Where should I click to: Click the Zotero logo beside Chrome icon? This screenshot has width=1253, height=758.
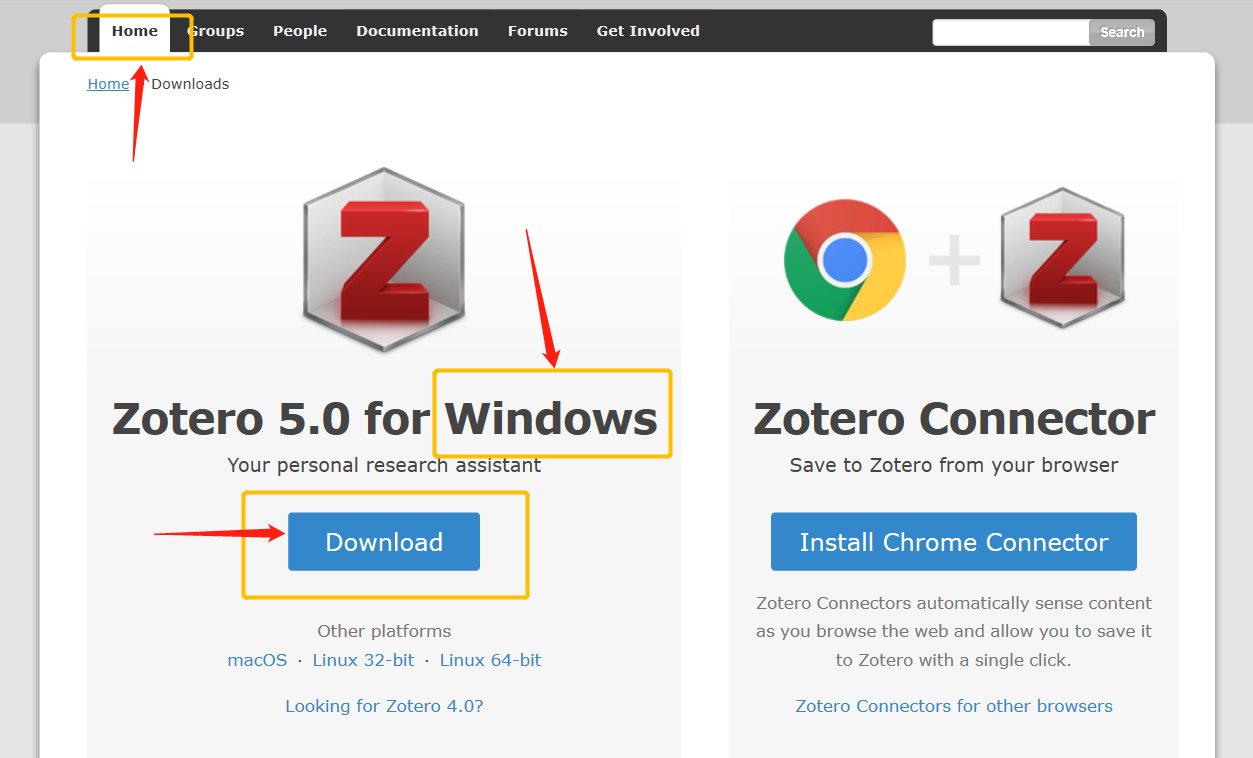(1062, 258)
